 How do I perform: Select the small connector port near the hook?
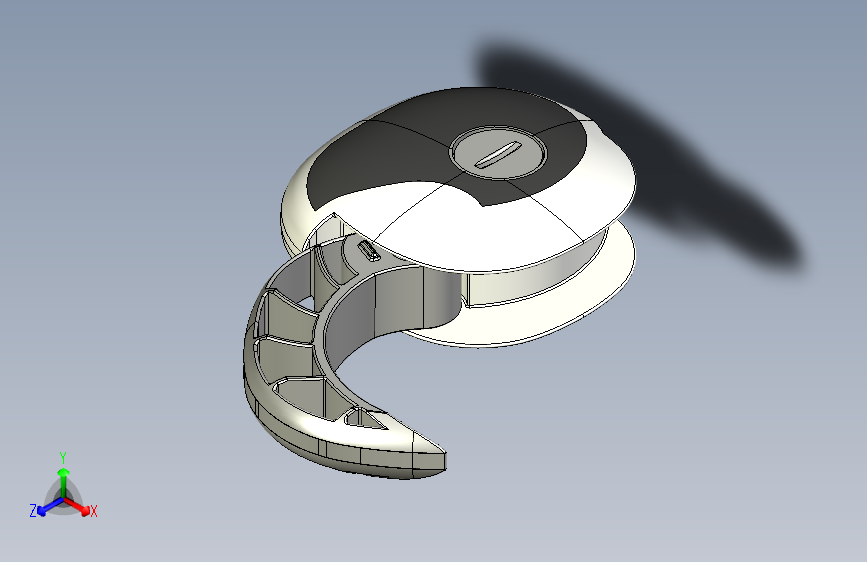pyautogui.click(x=368, y=250)
